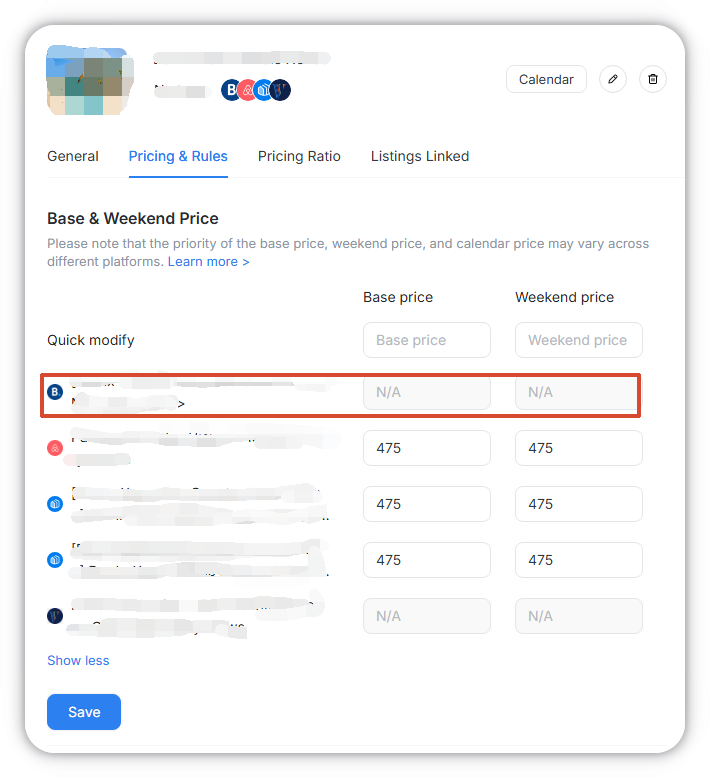Click the blue building icon in the third row
The image size is (710, 778).
point(56,504)
